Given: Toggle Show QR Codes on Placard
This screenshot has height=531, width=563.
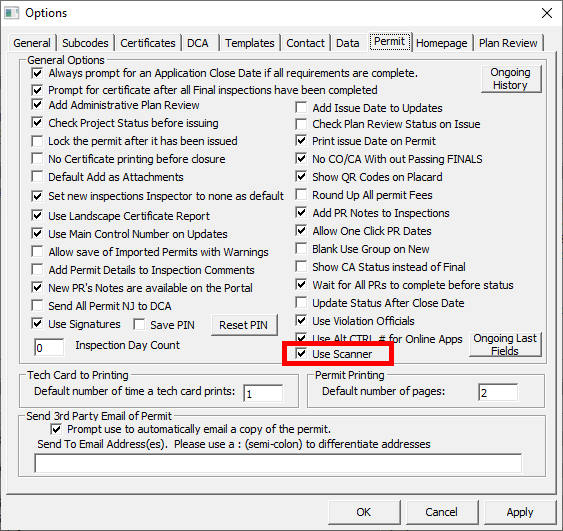Looking at the screenshot, I should tap(301, 177).
